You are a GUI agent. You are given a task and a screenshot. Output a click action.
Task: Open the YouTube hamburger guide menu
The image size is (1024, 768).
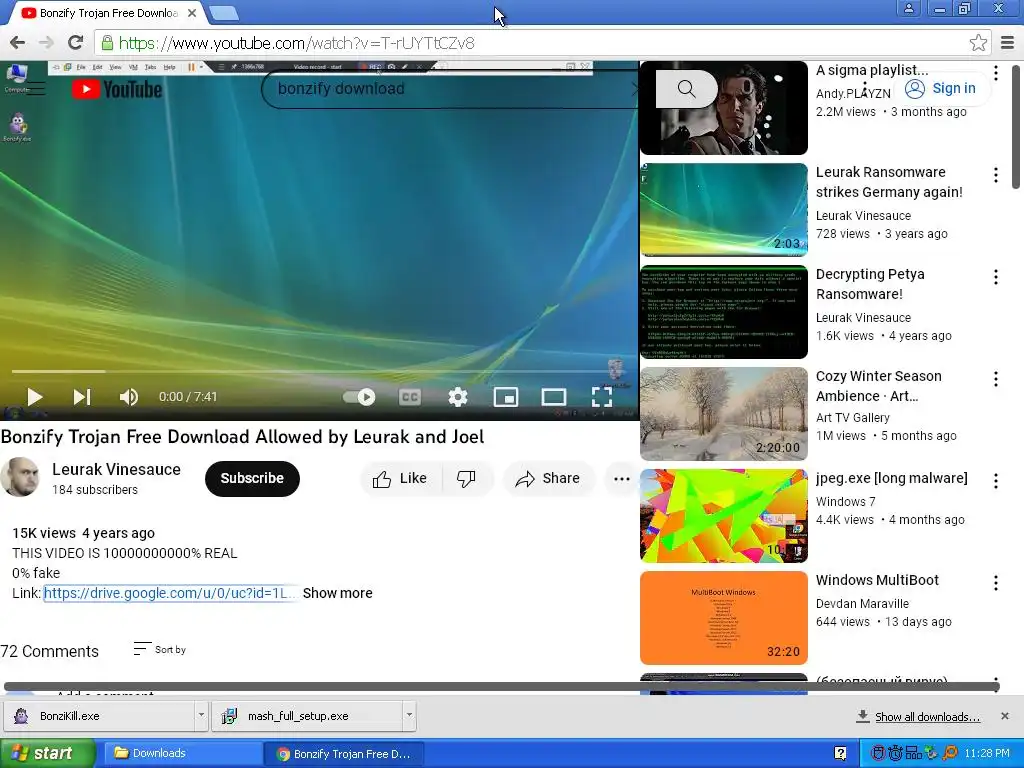click(x=36, y=89)
